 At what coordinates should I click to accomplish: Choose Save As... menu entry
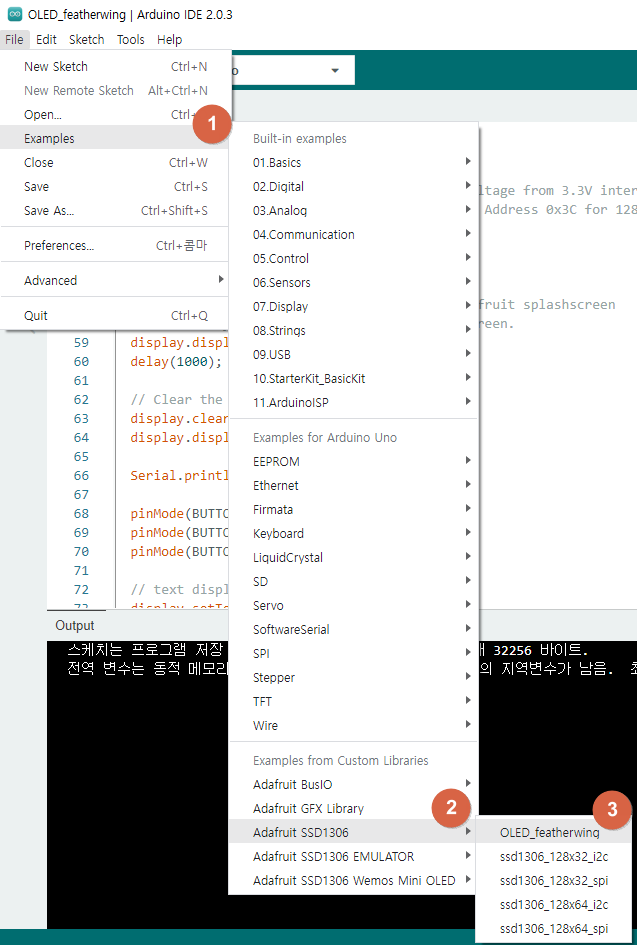[x=116, y=211]
